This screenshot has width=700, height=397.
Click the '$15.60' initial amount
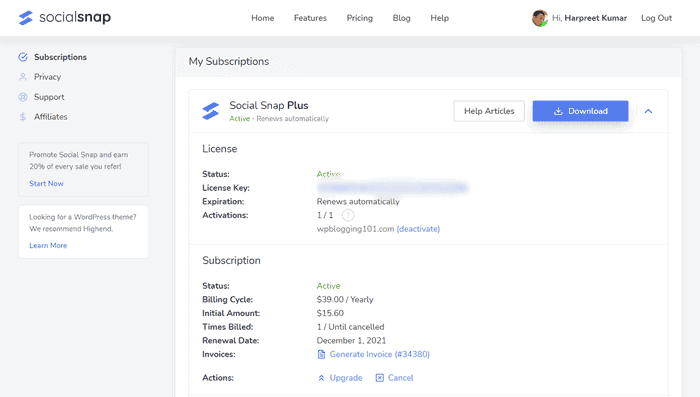[330, 313]
